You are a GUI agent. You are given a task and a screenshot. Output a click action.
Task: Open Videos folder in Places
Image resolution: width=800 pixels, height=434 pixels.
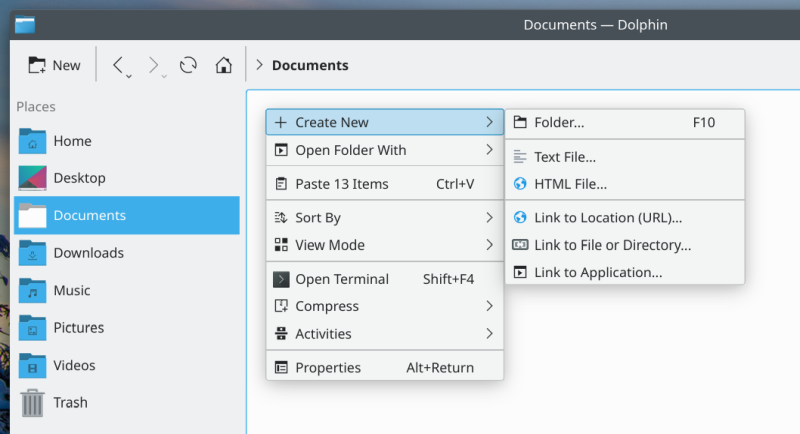point(74,365)
